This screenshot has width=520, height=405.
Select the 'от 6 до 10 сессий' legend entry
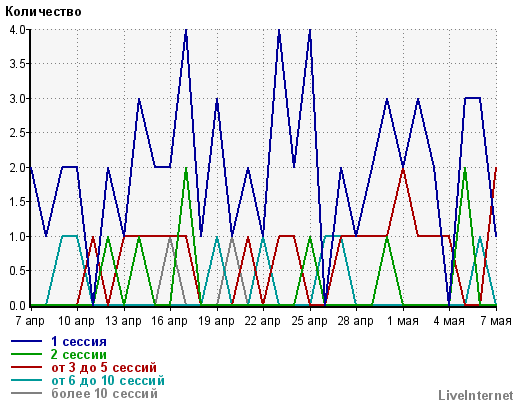click(108, 380)
